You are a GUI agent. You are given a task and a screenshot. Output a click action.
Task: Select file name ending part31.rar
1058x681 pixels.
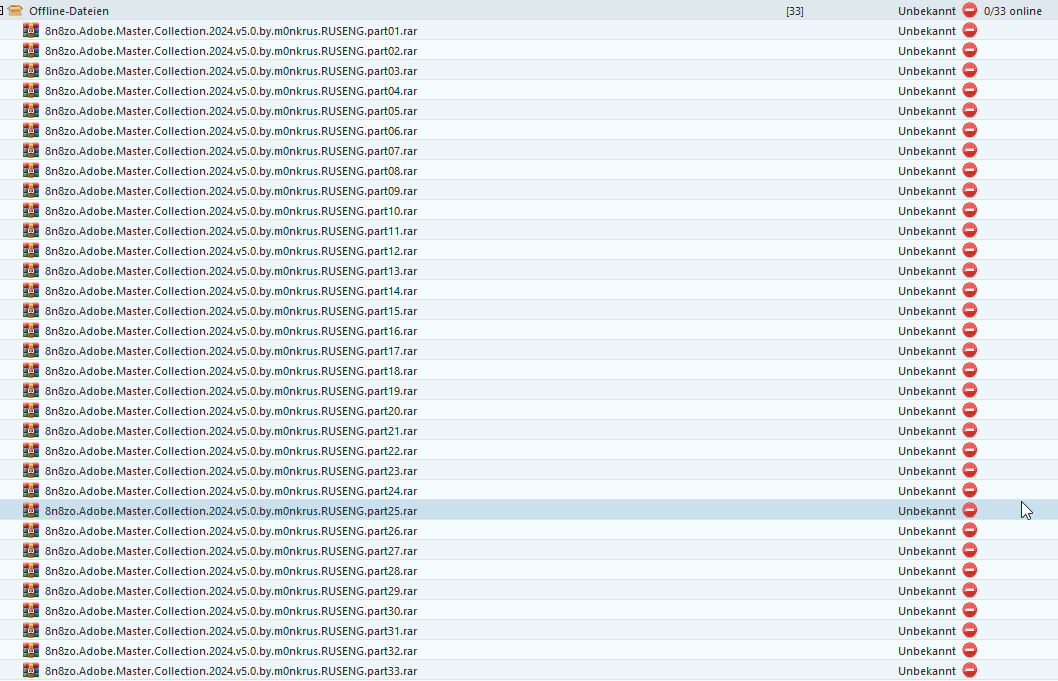[x=231, y=631]
